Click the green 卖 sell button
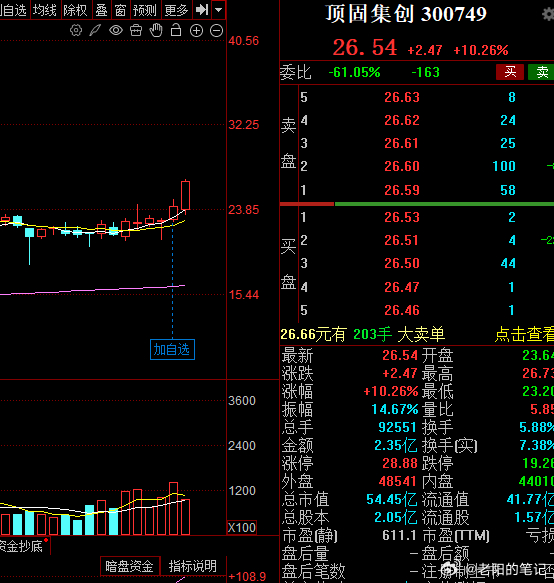 [x=541, y=72]
